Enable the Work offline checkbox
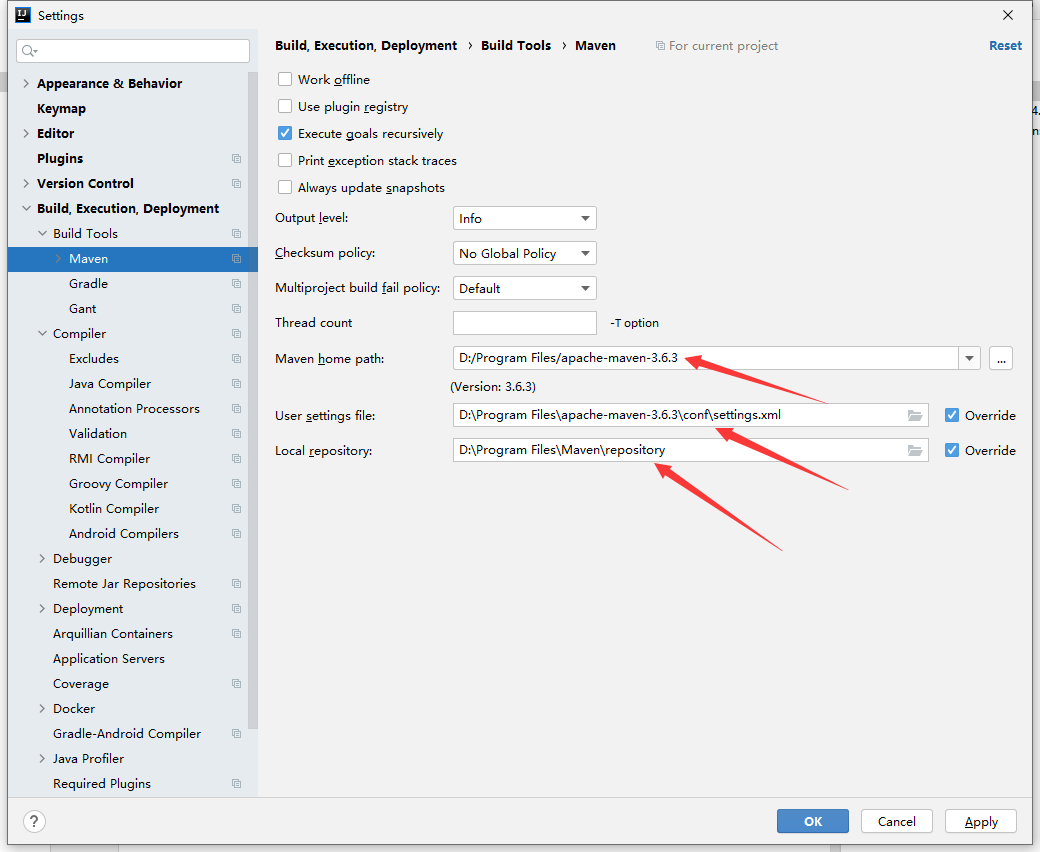This screenshot has width=1040, height=852. [285, 80]
